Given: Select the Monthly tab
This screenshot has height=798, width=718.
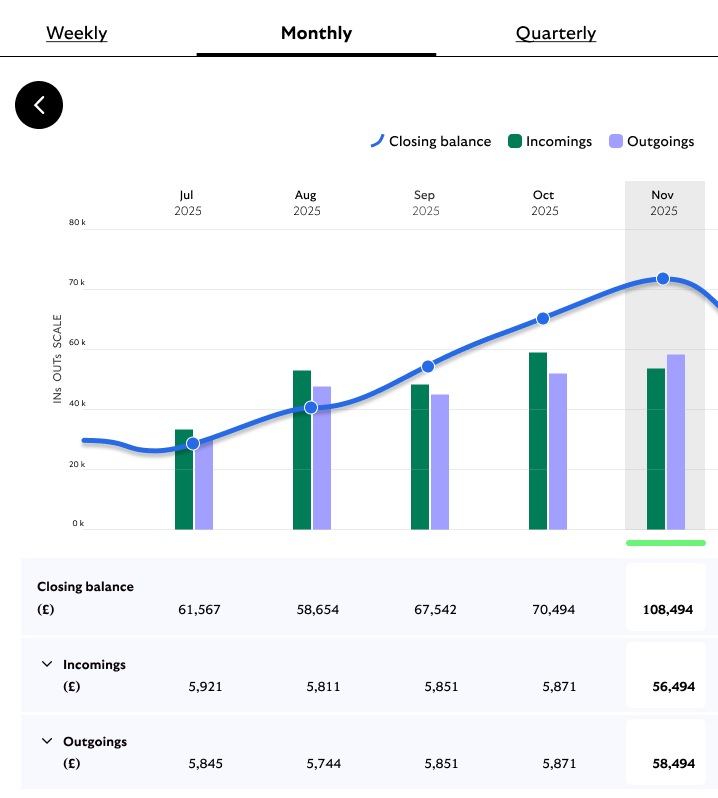Looking at the screenshot, I should 316,33.
